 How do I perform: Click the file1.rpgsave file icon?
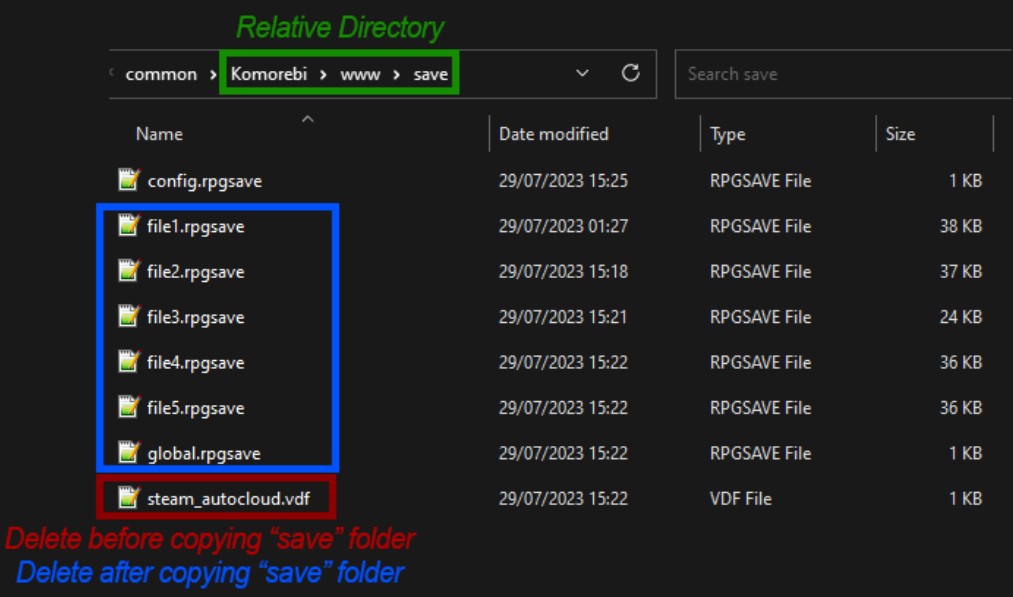[128, 226]
